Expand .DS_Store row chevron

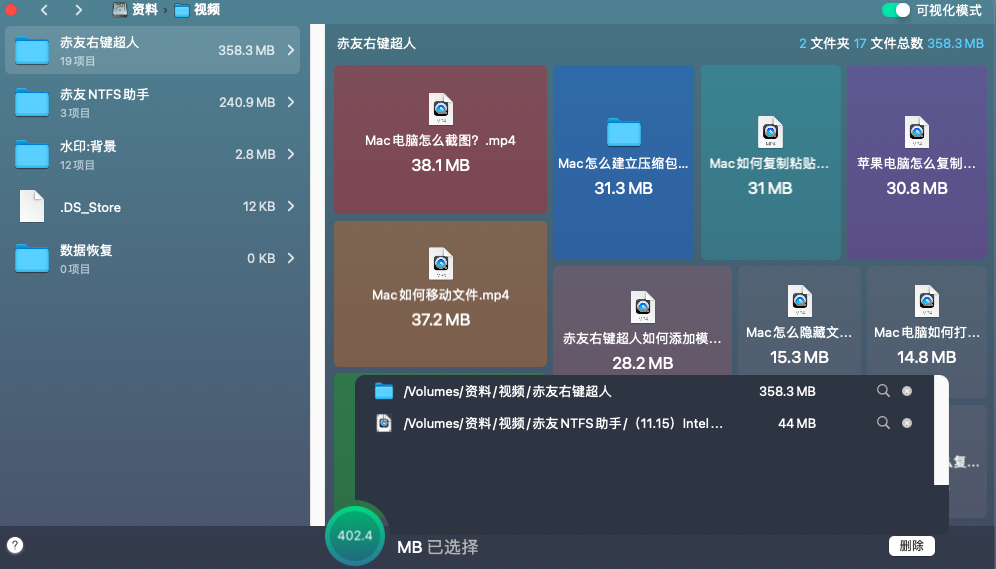[291, 206]
